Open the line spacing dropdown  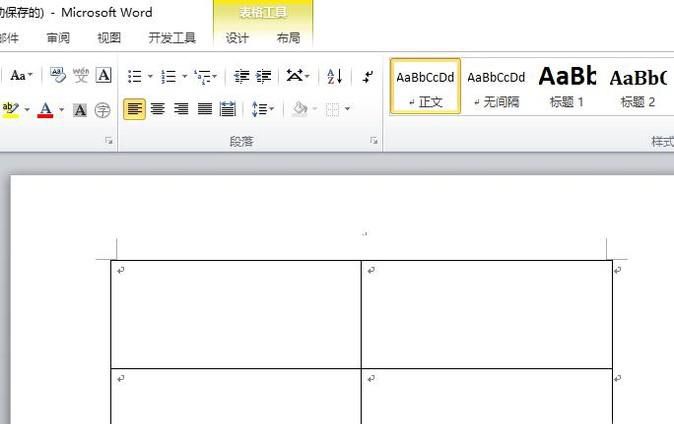pyautogui.click(x=262, y=109)
